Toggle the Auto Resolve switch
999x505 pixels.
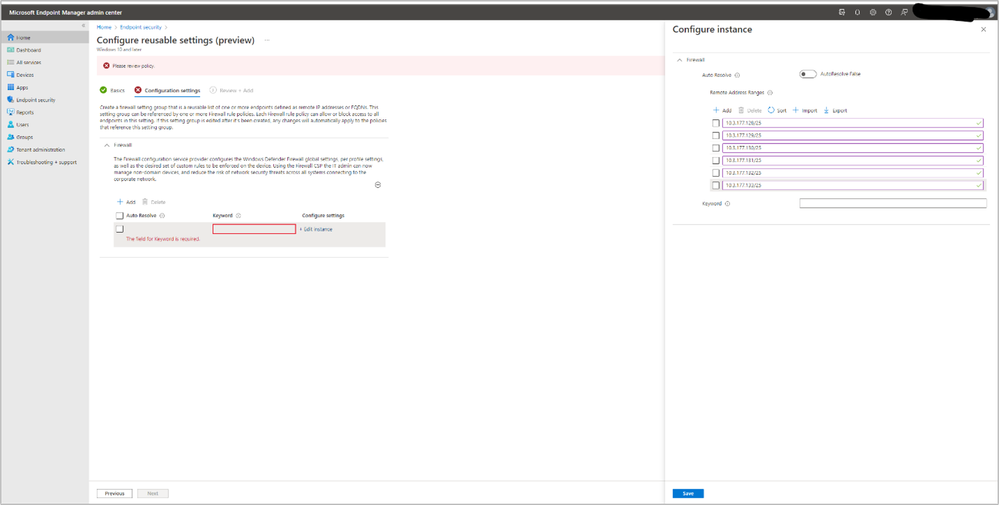tap(808, 75)
